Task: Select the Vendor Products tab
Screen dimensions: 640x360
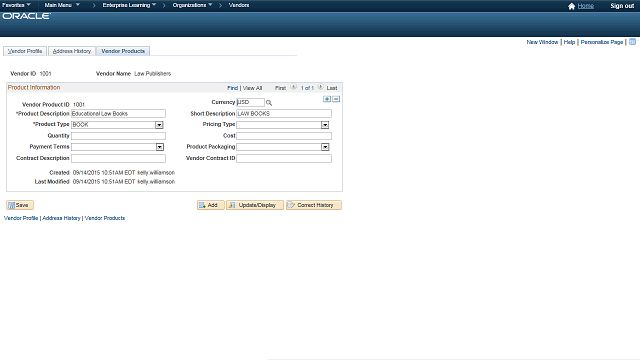Action: [123, 51]
